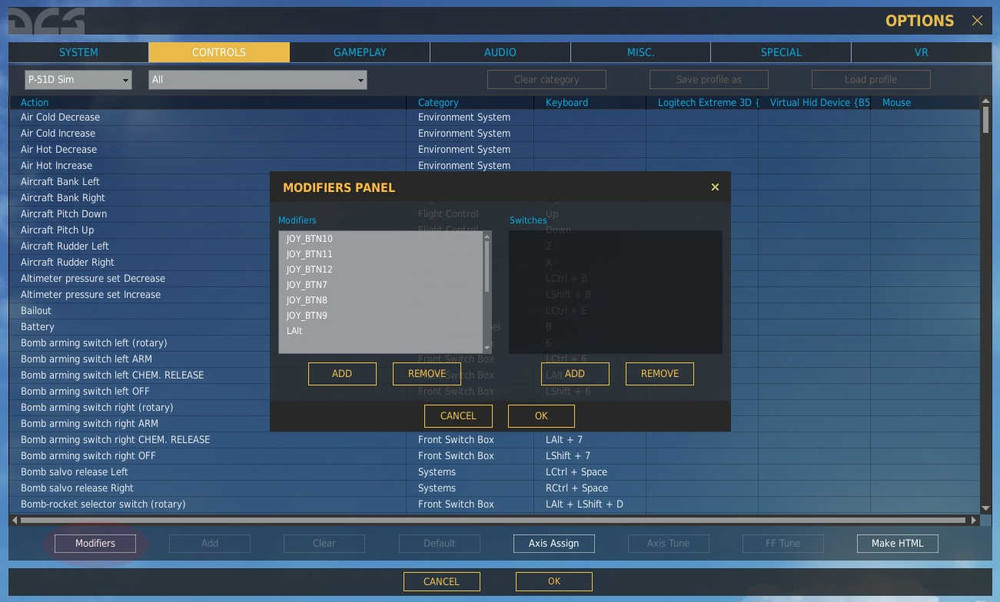The height and width of the screenshot is (602, 1000).
Task: Click the Clear category button
Action: tap(547, 80)
